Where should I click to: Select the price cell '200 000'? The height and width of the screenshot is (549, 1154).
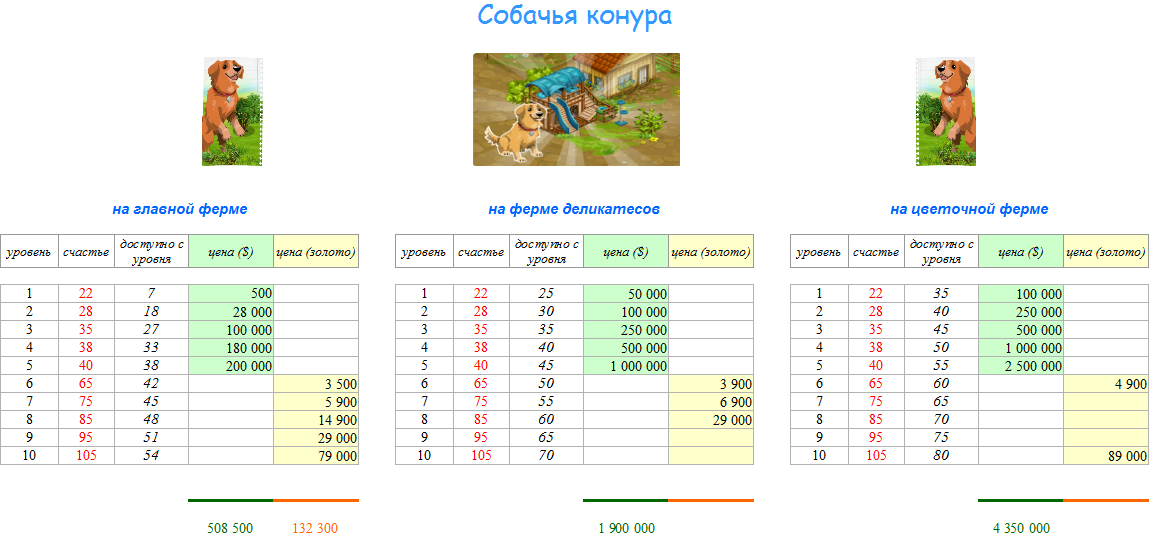pyautogui.click(x=231, y=365)
